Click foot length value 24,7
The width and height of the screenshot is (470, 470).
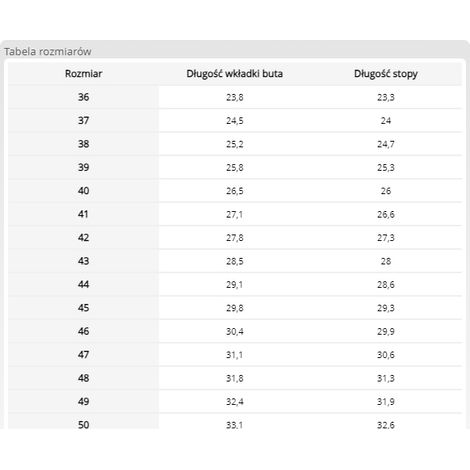point(386,144)
